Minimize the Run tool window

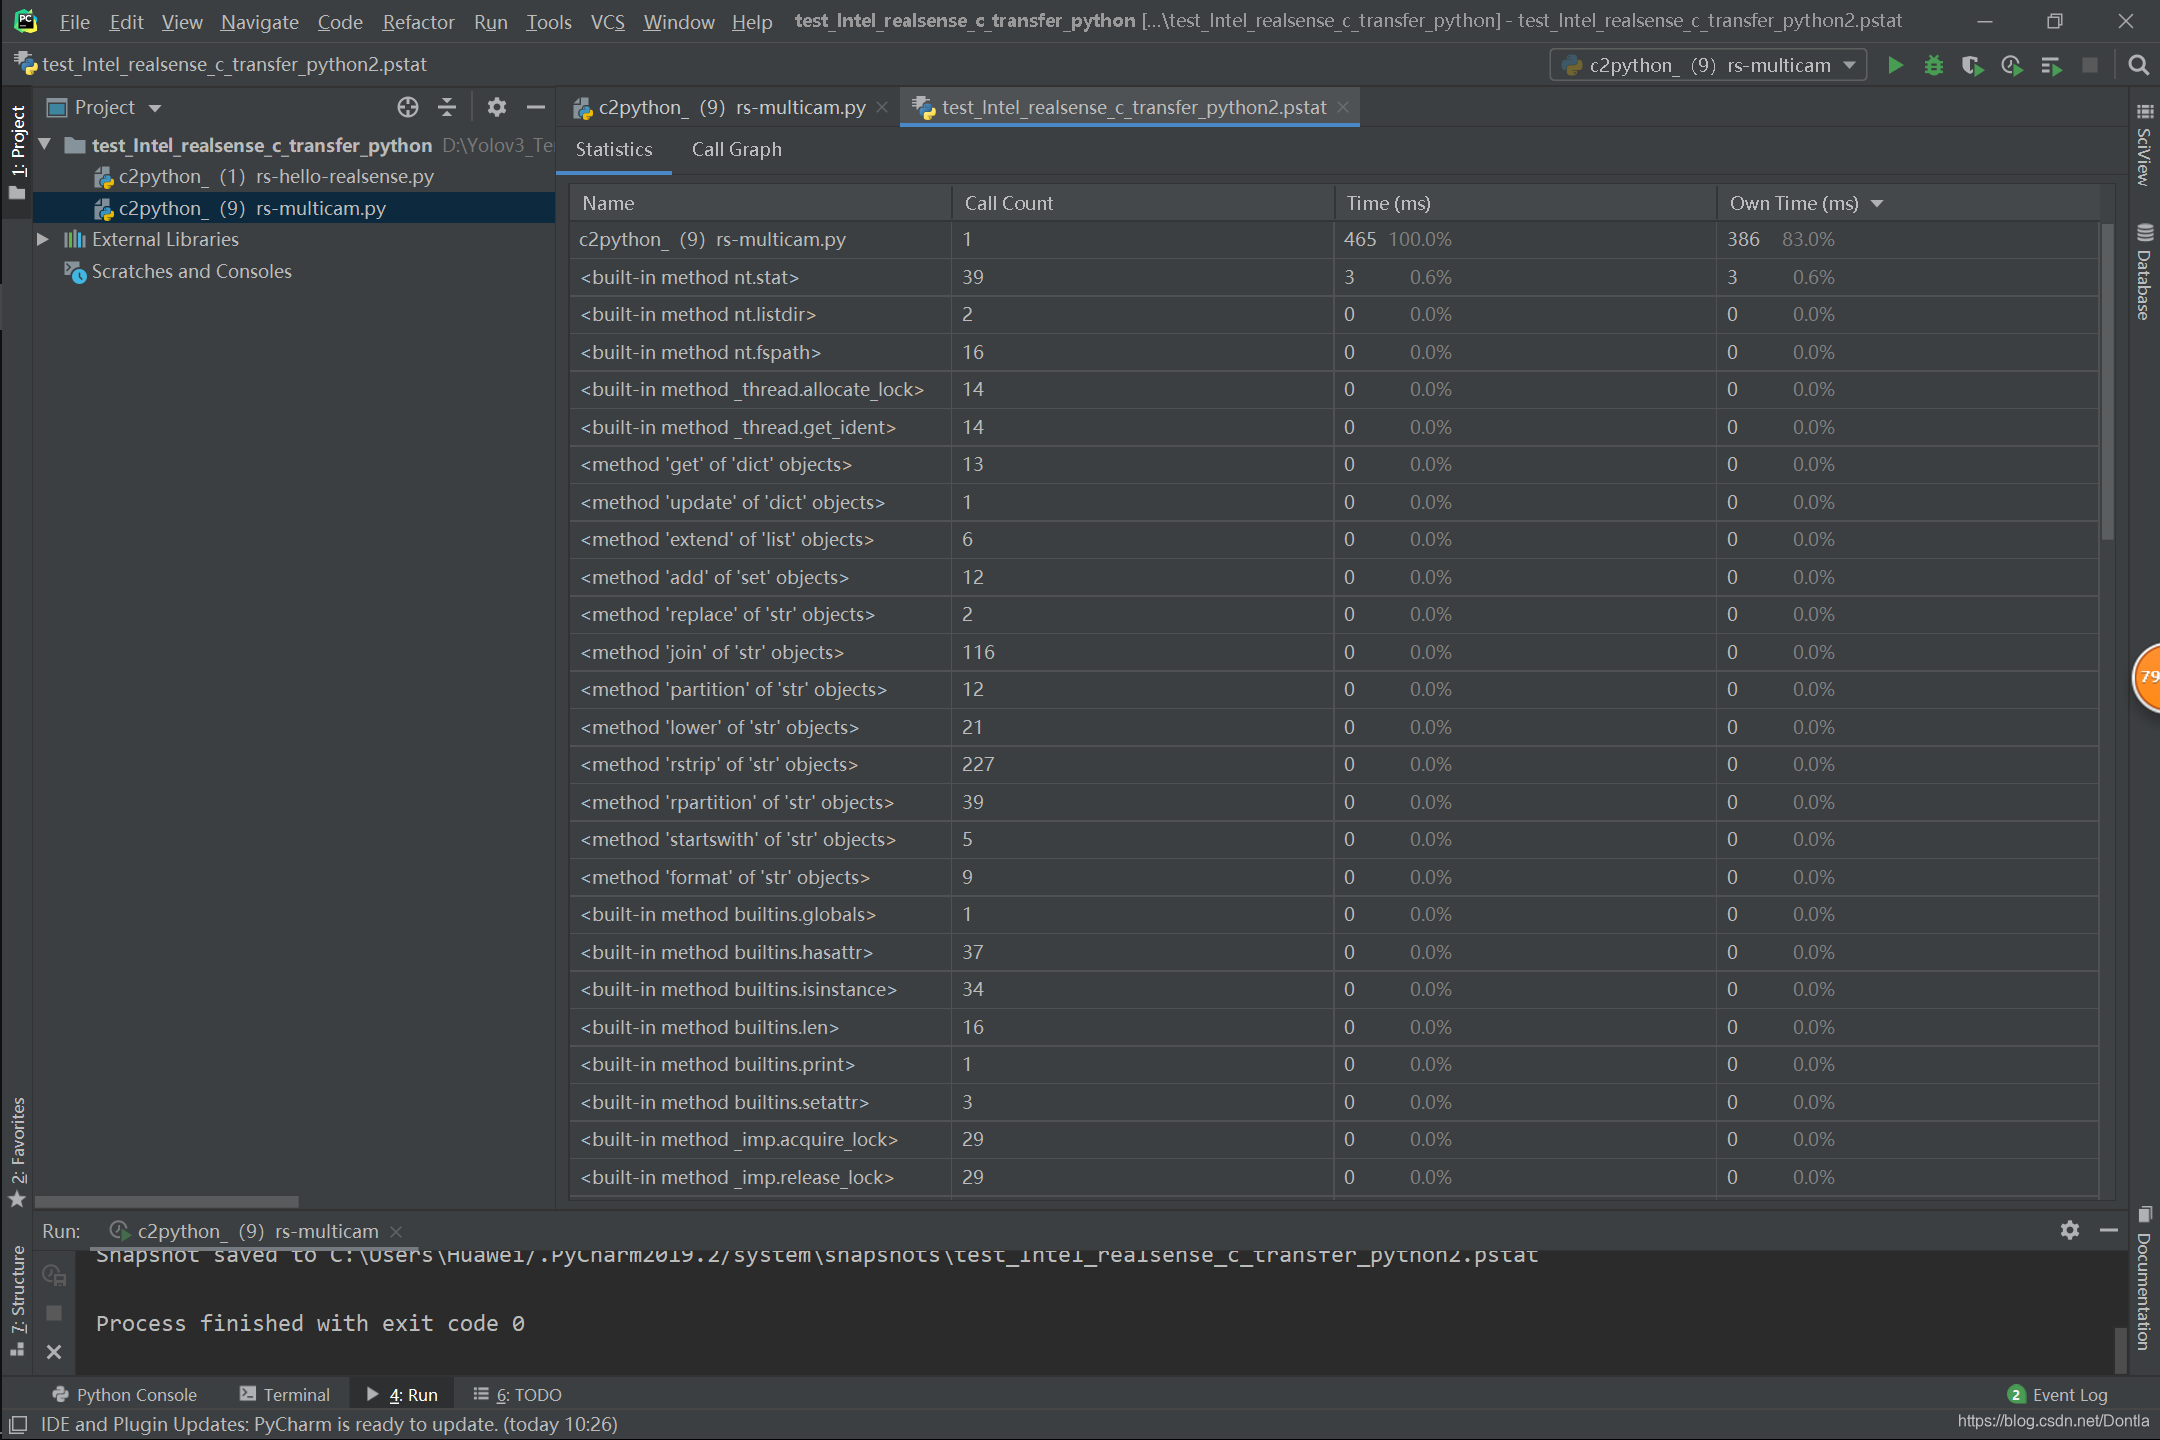pyautogui.click(x=2109, y=1230)
